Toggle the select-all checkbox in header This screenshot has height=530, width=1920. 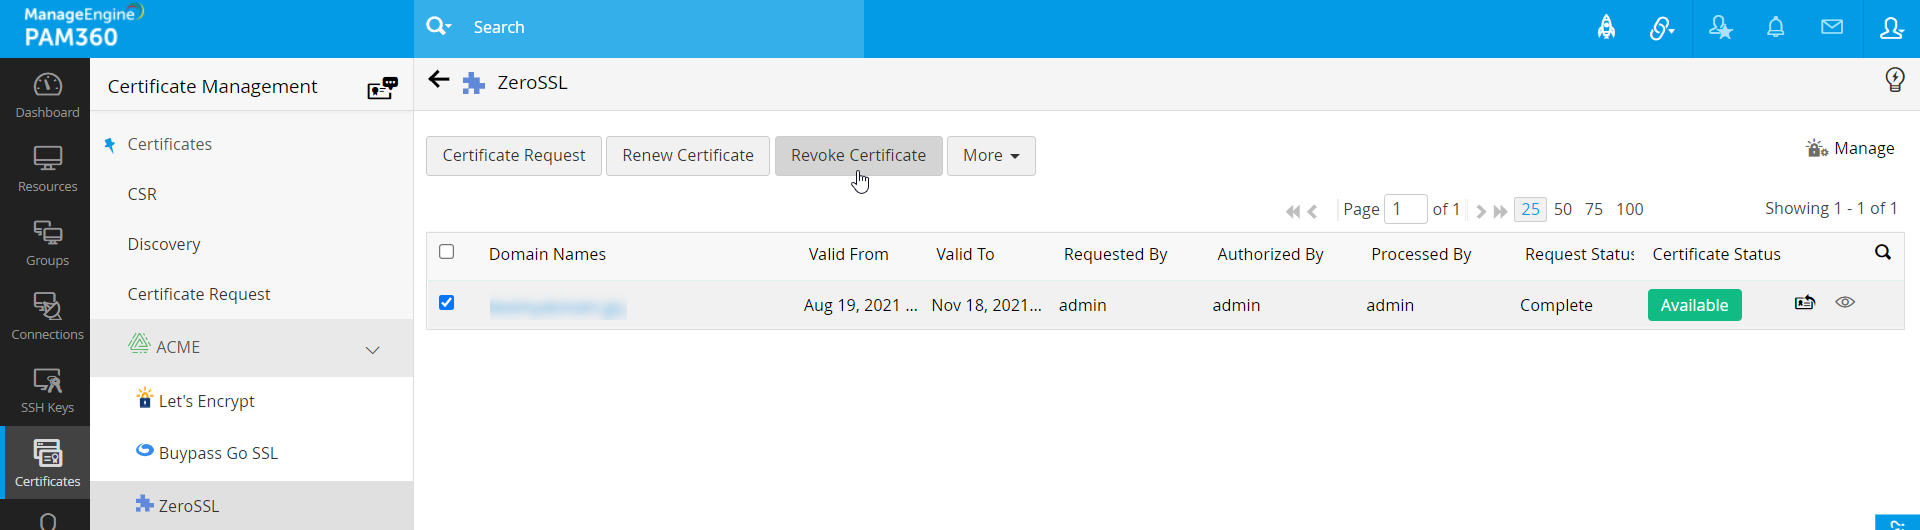click(x=447, y=252)
